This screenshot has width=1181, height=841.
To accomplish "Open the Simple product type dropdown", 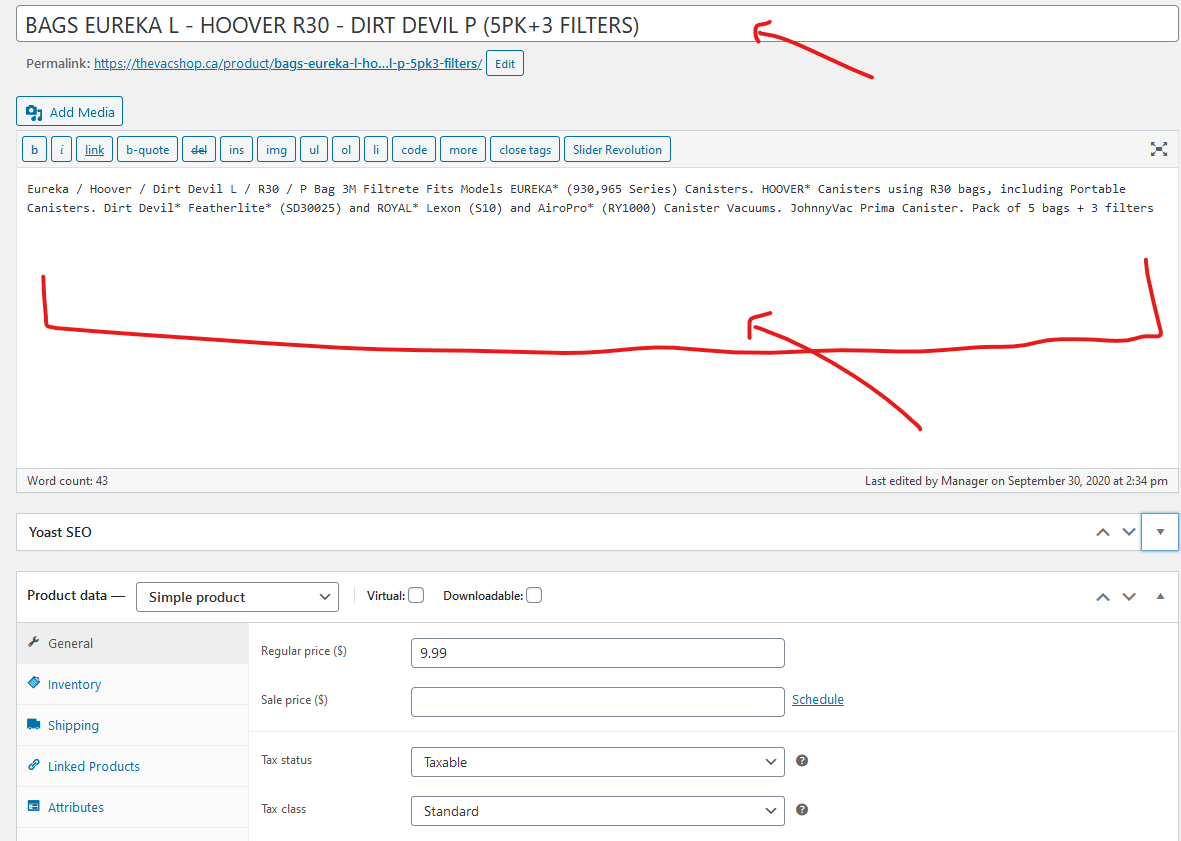I will [x=237, y=597].
